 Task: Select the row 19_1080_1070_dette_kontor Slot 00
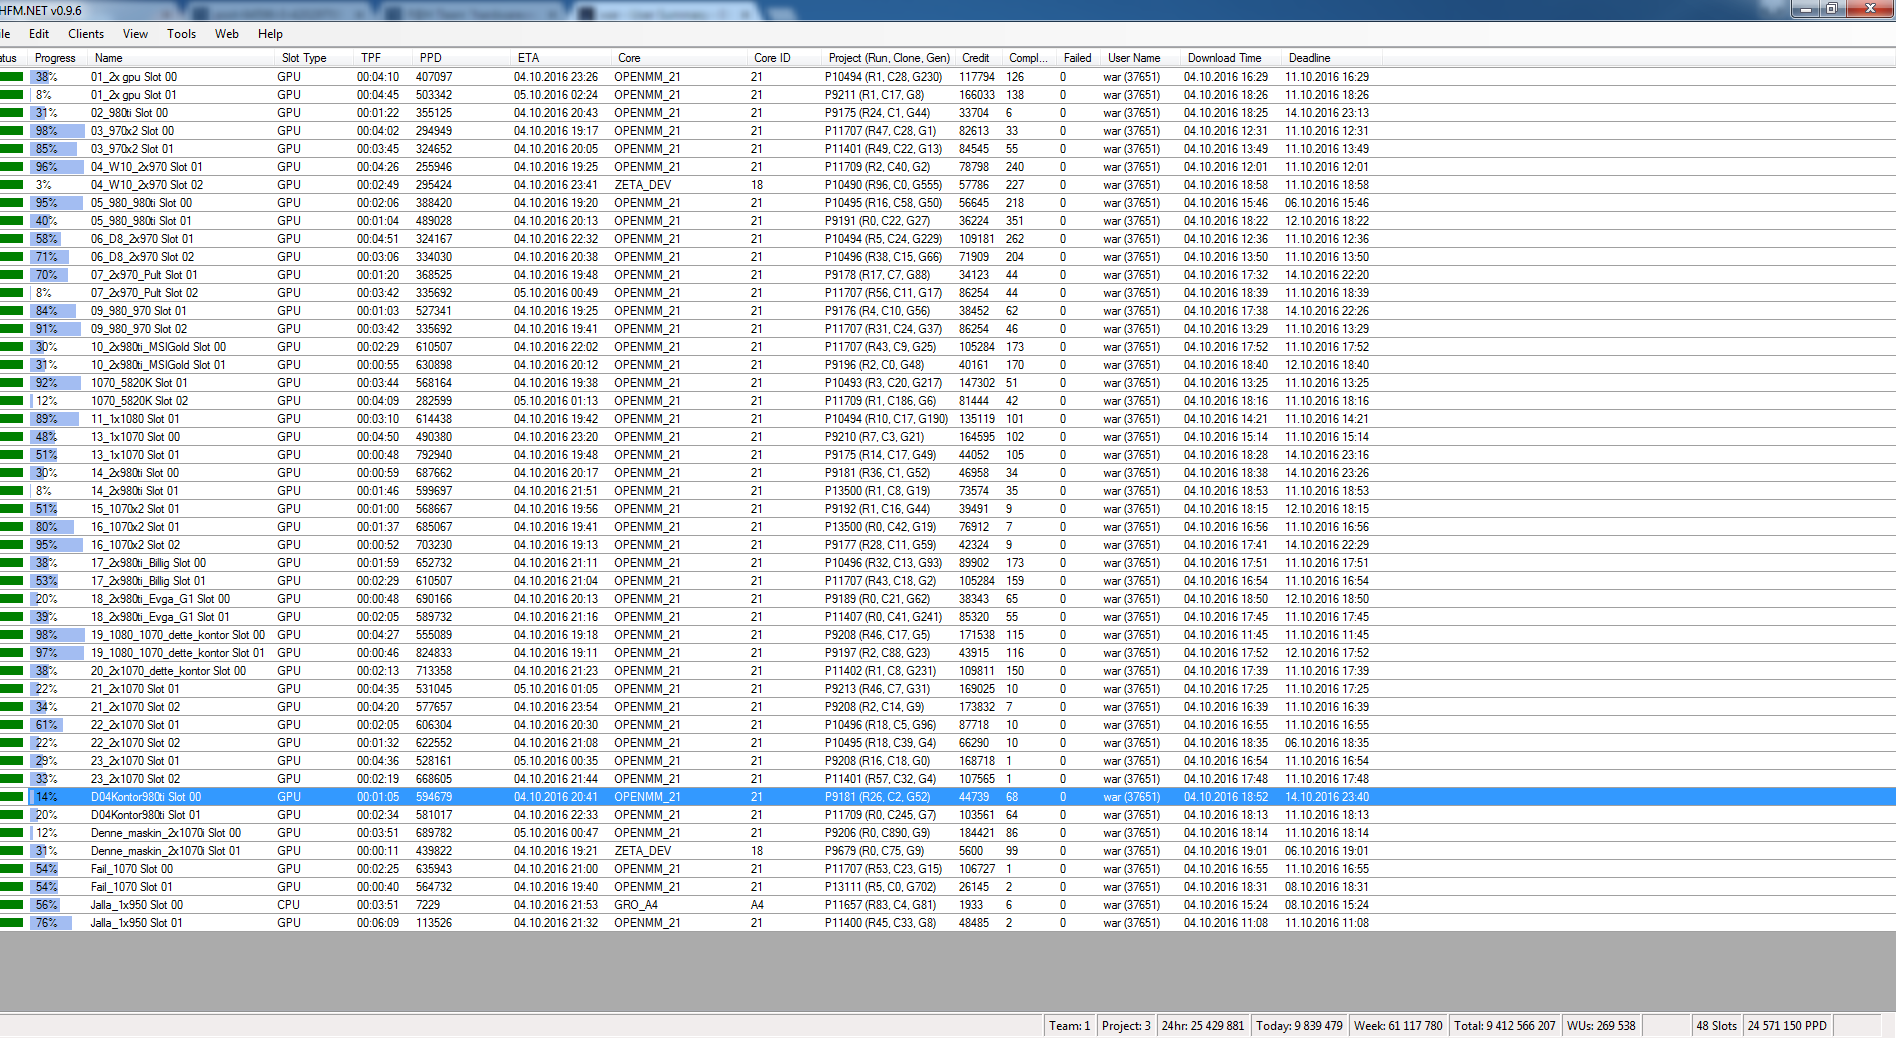pyautogui.click(x=948, y=635)
